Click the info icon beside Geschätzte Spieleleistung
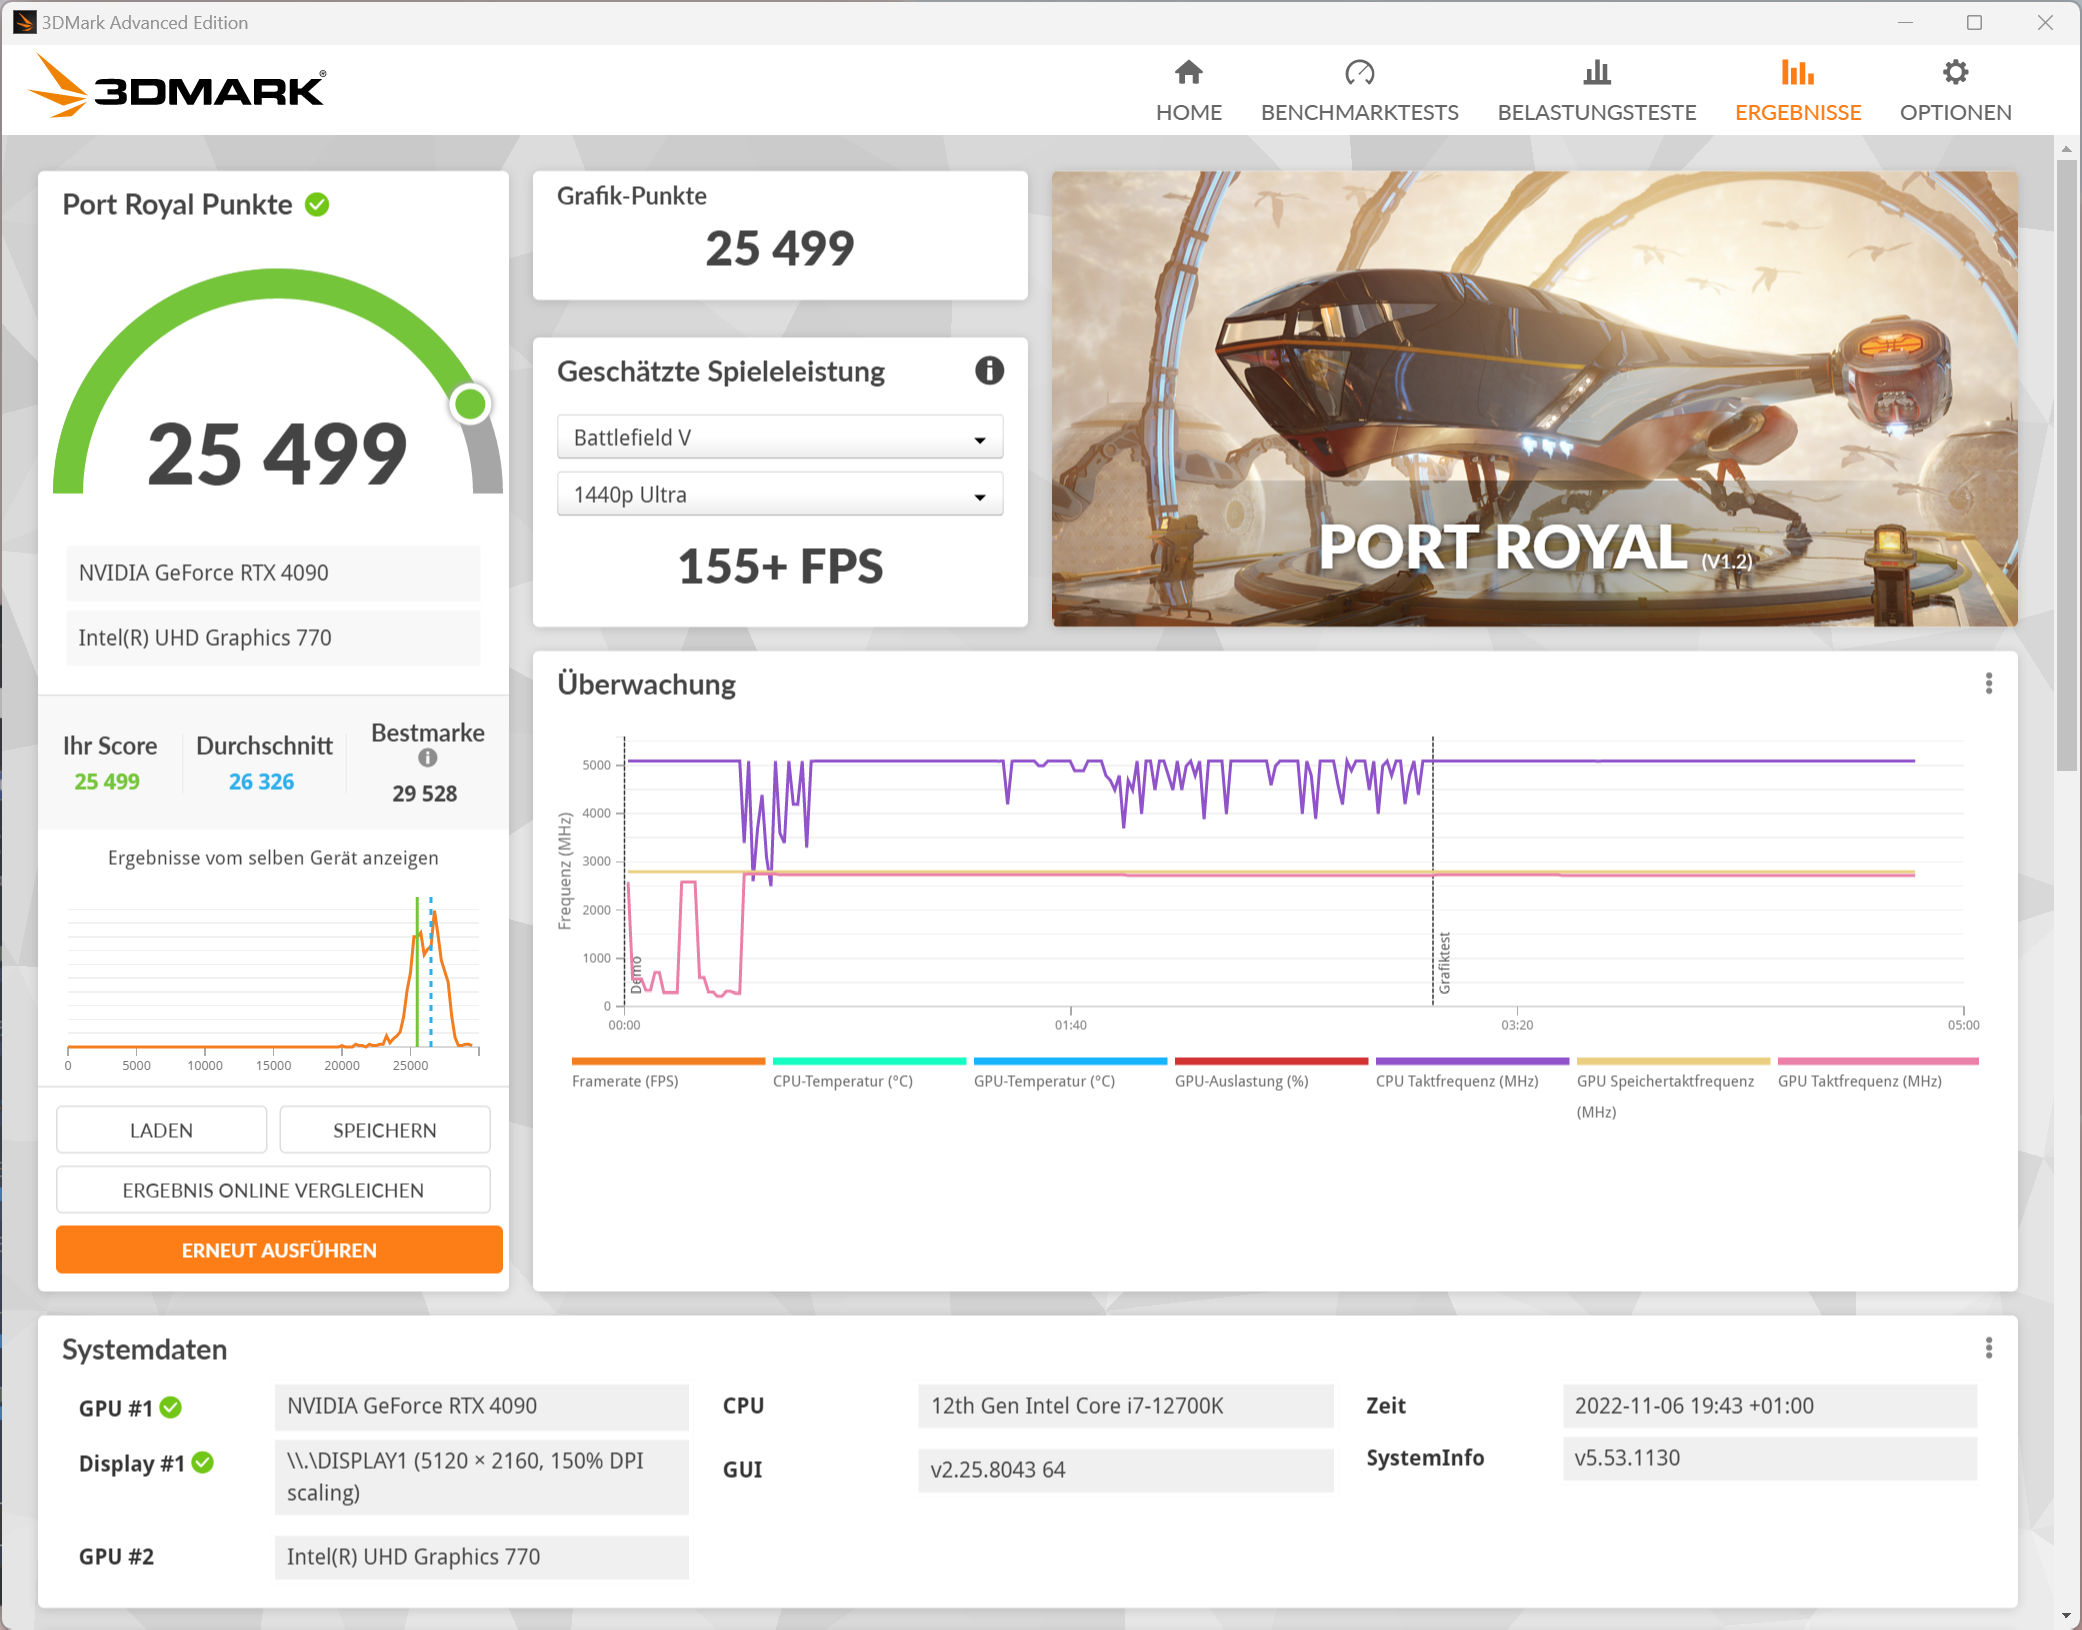This screenshot has width=2082, height=1630. point(988,371)
